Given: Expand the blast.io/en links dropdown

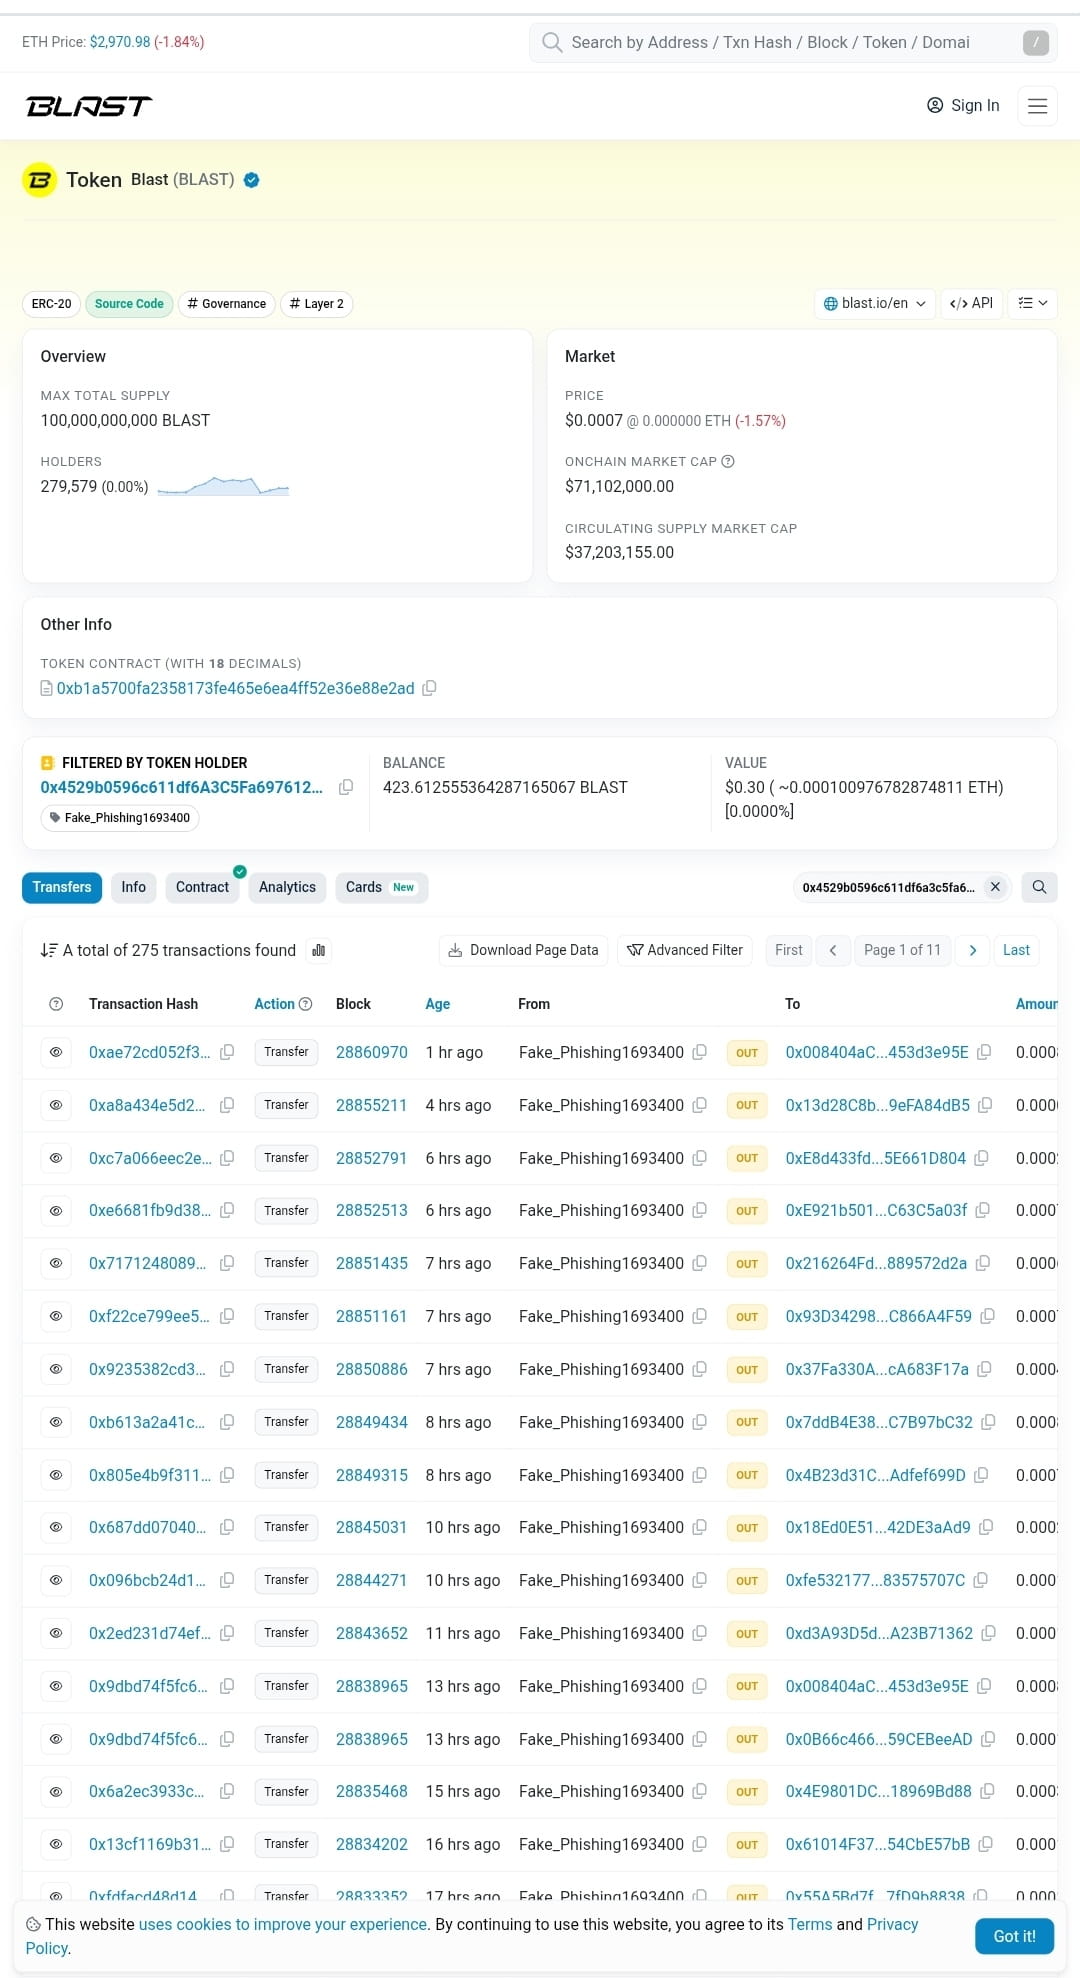Looking at the screenshot, I should point(875,303).
